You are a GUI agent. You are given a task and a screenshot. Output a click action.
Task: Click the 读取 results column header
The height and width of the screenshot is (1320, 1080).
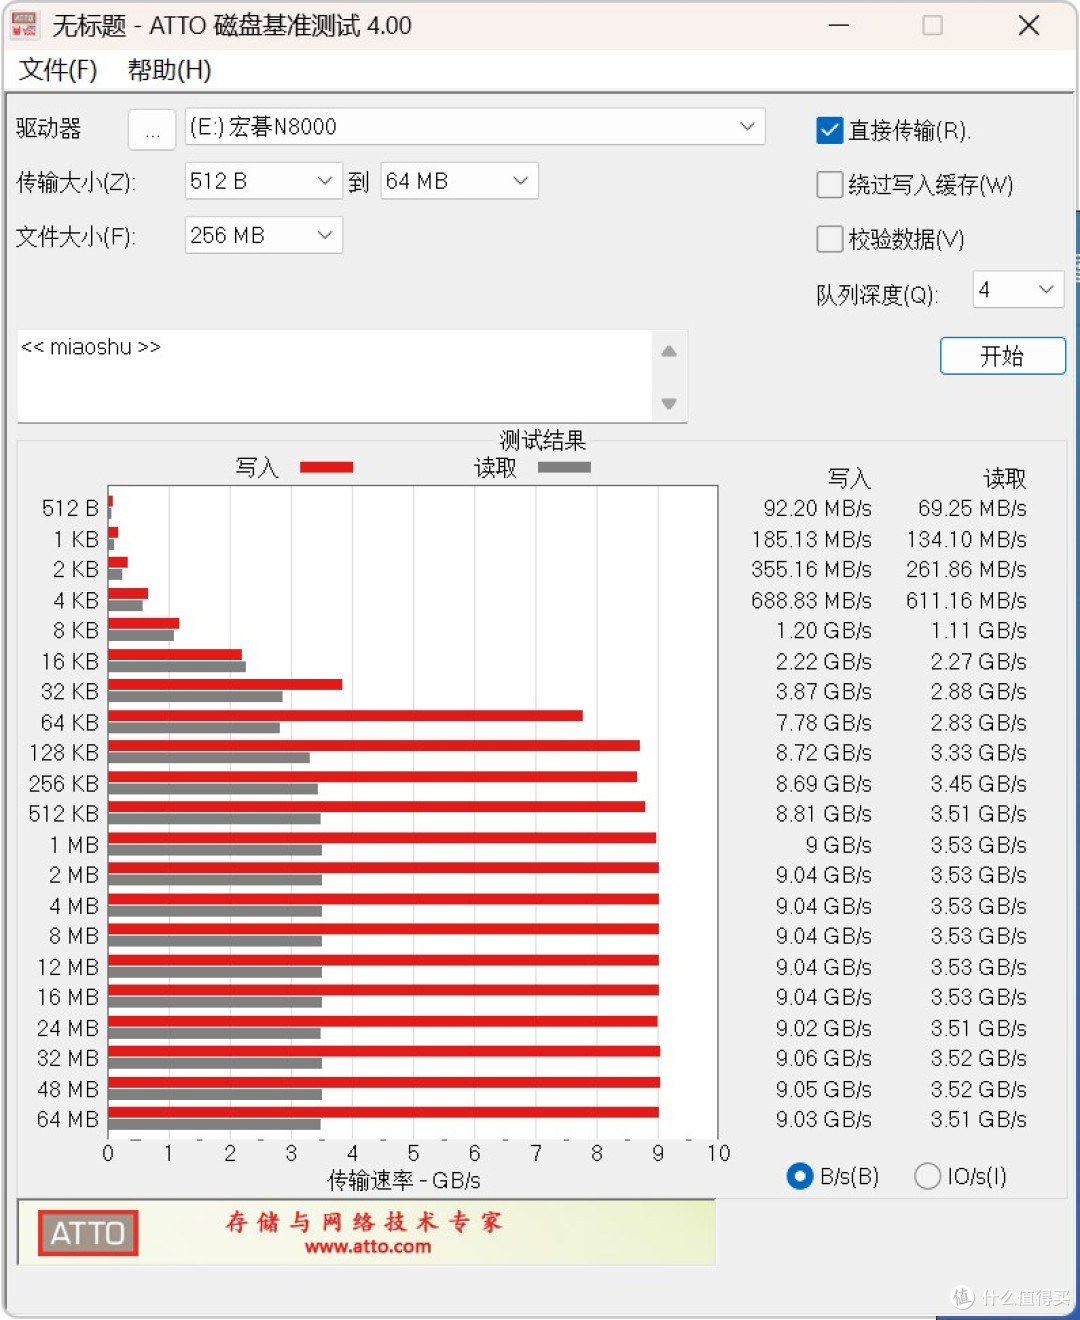[x=1004, y=478]
